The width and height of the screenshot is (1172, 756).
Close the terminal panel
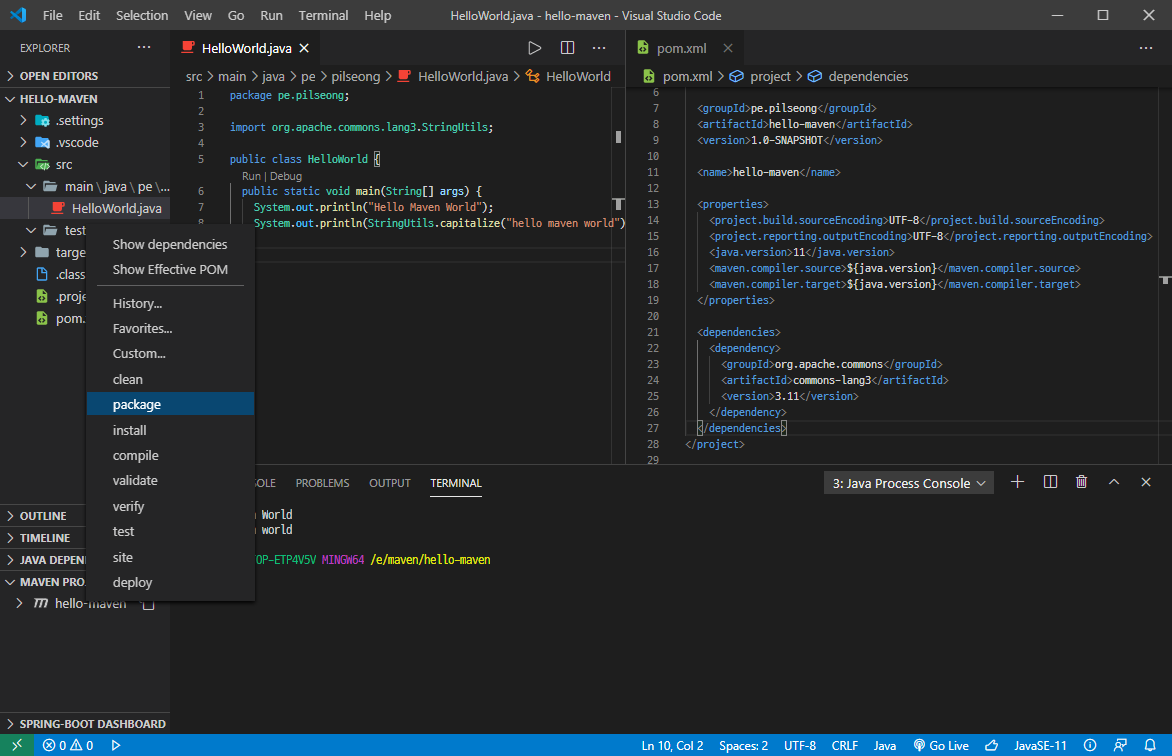1146,482
